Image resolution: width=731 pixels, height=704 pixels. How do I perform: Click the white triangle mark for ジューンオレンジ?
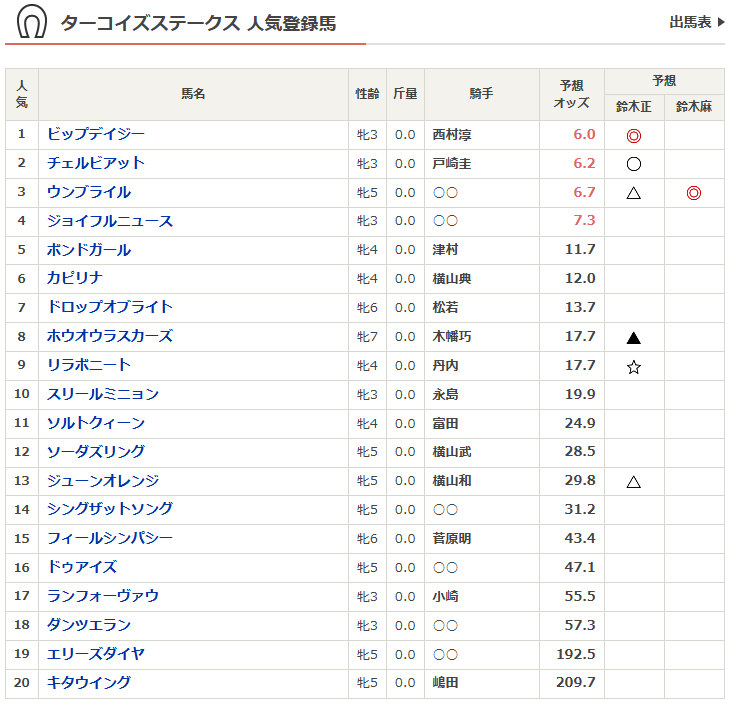pyautogui.click(x=633, y=482)
